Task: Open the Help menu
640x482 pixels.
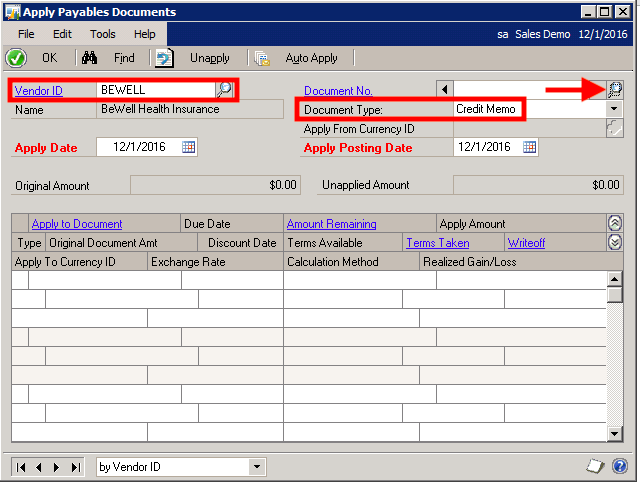Action: [x=144, y=34]
